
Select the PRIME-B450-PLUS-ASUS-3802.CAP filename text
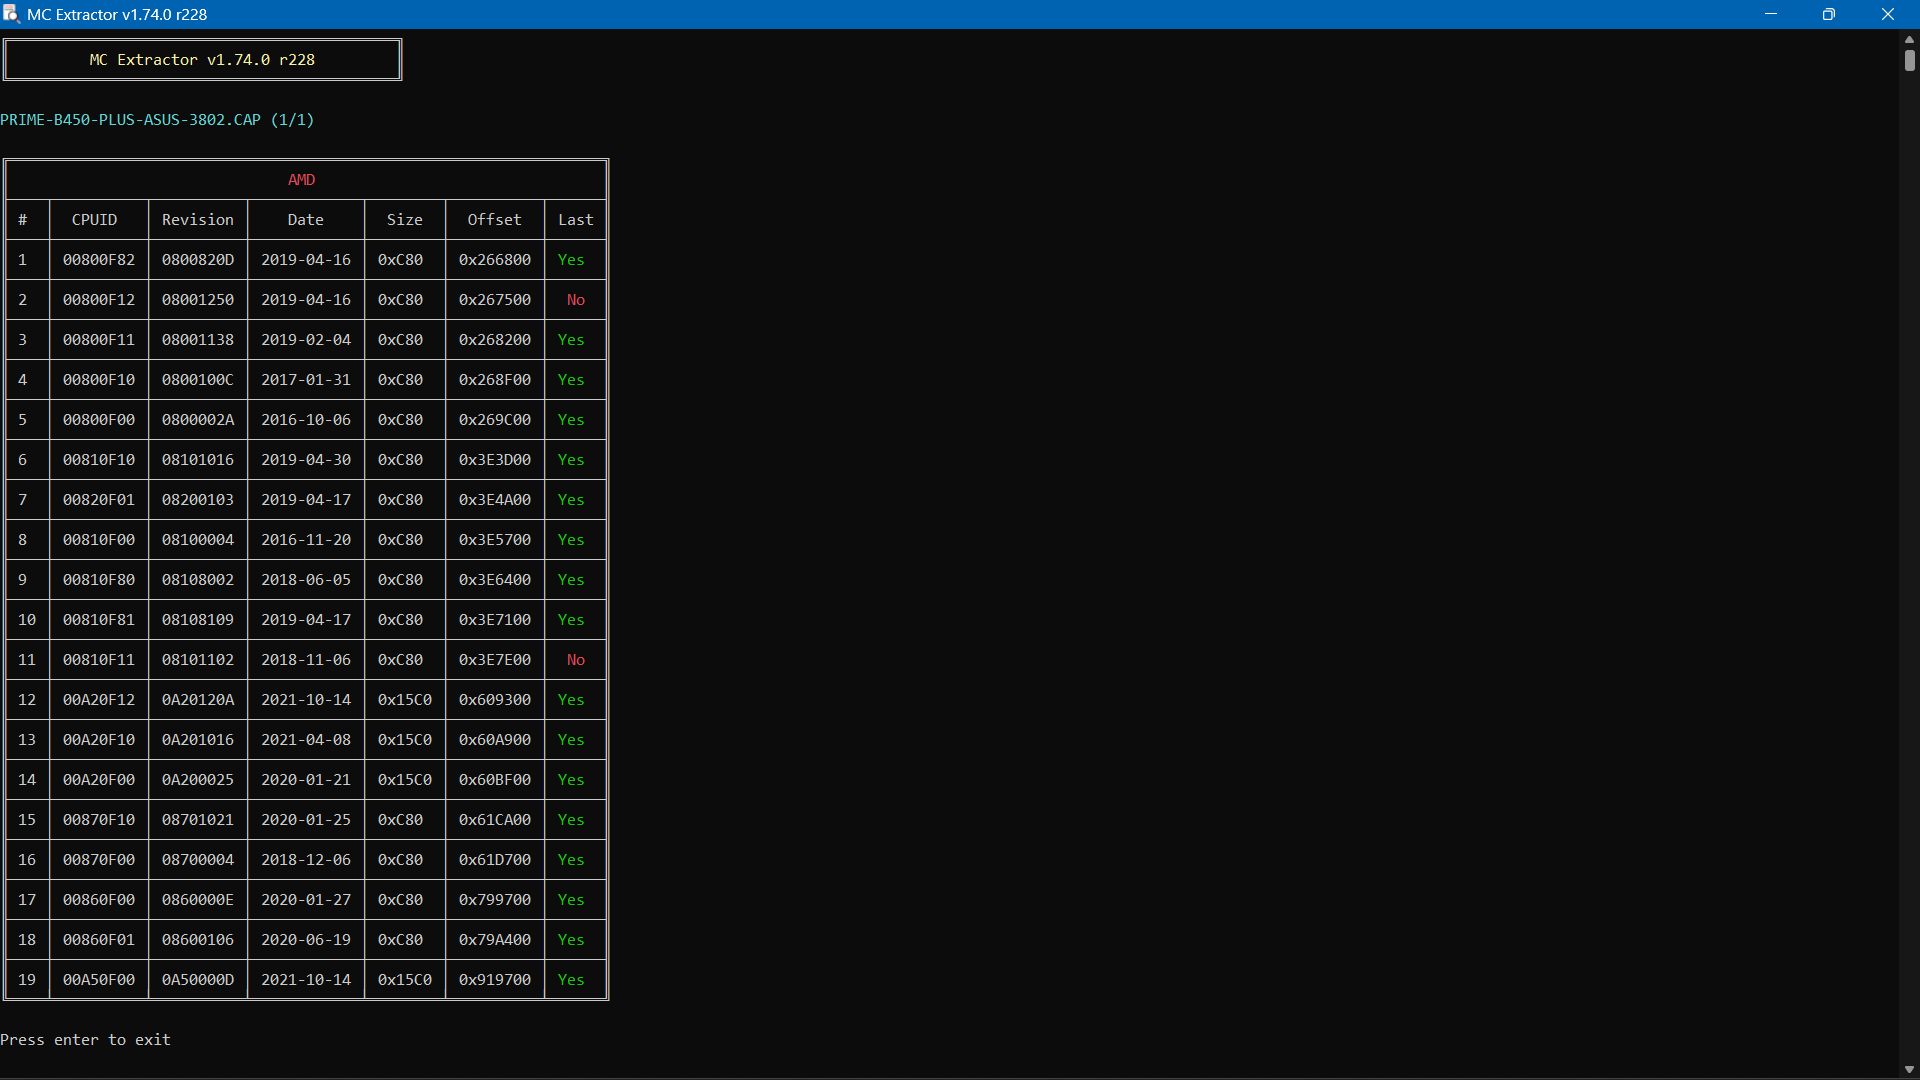157,119
